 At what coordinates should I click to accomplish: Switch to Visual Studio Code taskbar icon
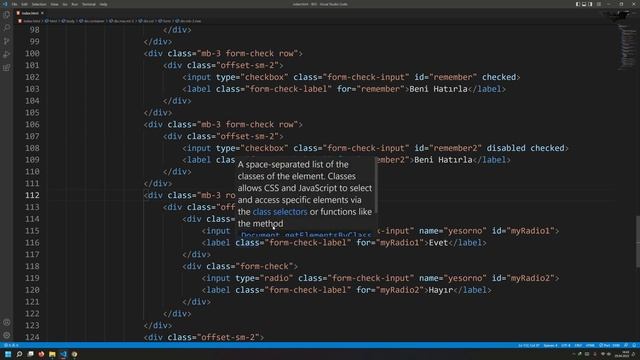pos(63,354)
